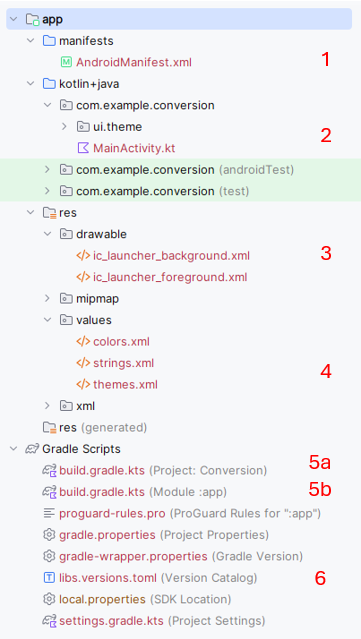Click the MainActivity.kt Kotlin file icon
This screenshot has height=639, width=361.
[83, 148]
